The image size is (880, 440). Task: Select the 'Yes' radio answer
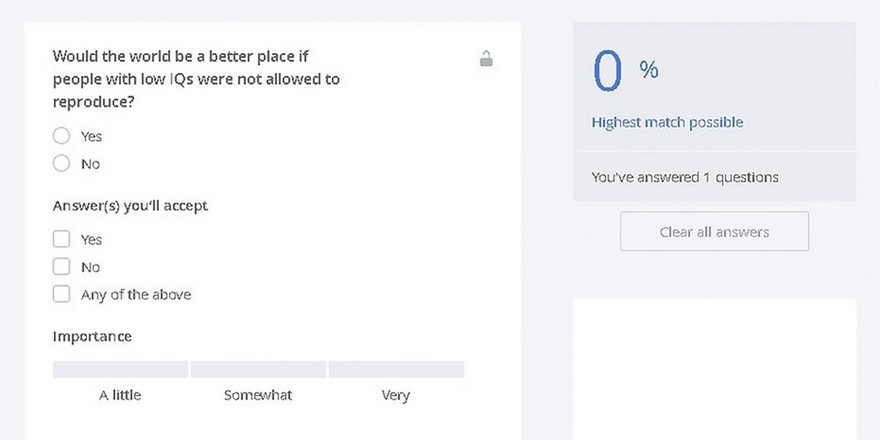(61, 136)
